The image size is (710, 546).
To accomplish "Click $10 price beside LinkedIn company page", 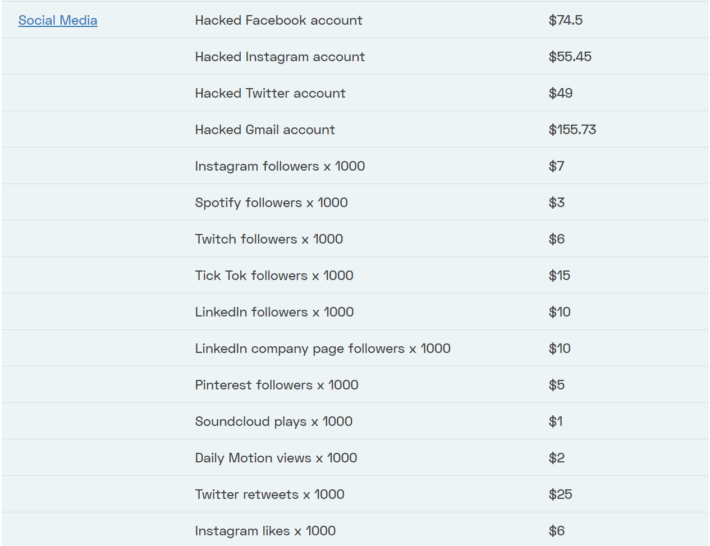I will (x=559, y=349).
